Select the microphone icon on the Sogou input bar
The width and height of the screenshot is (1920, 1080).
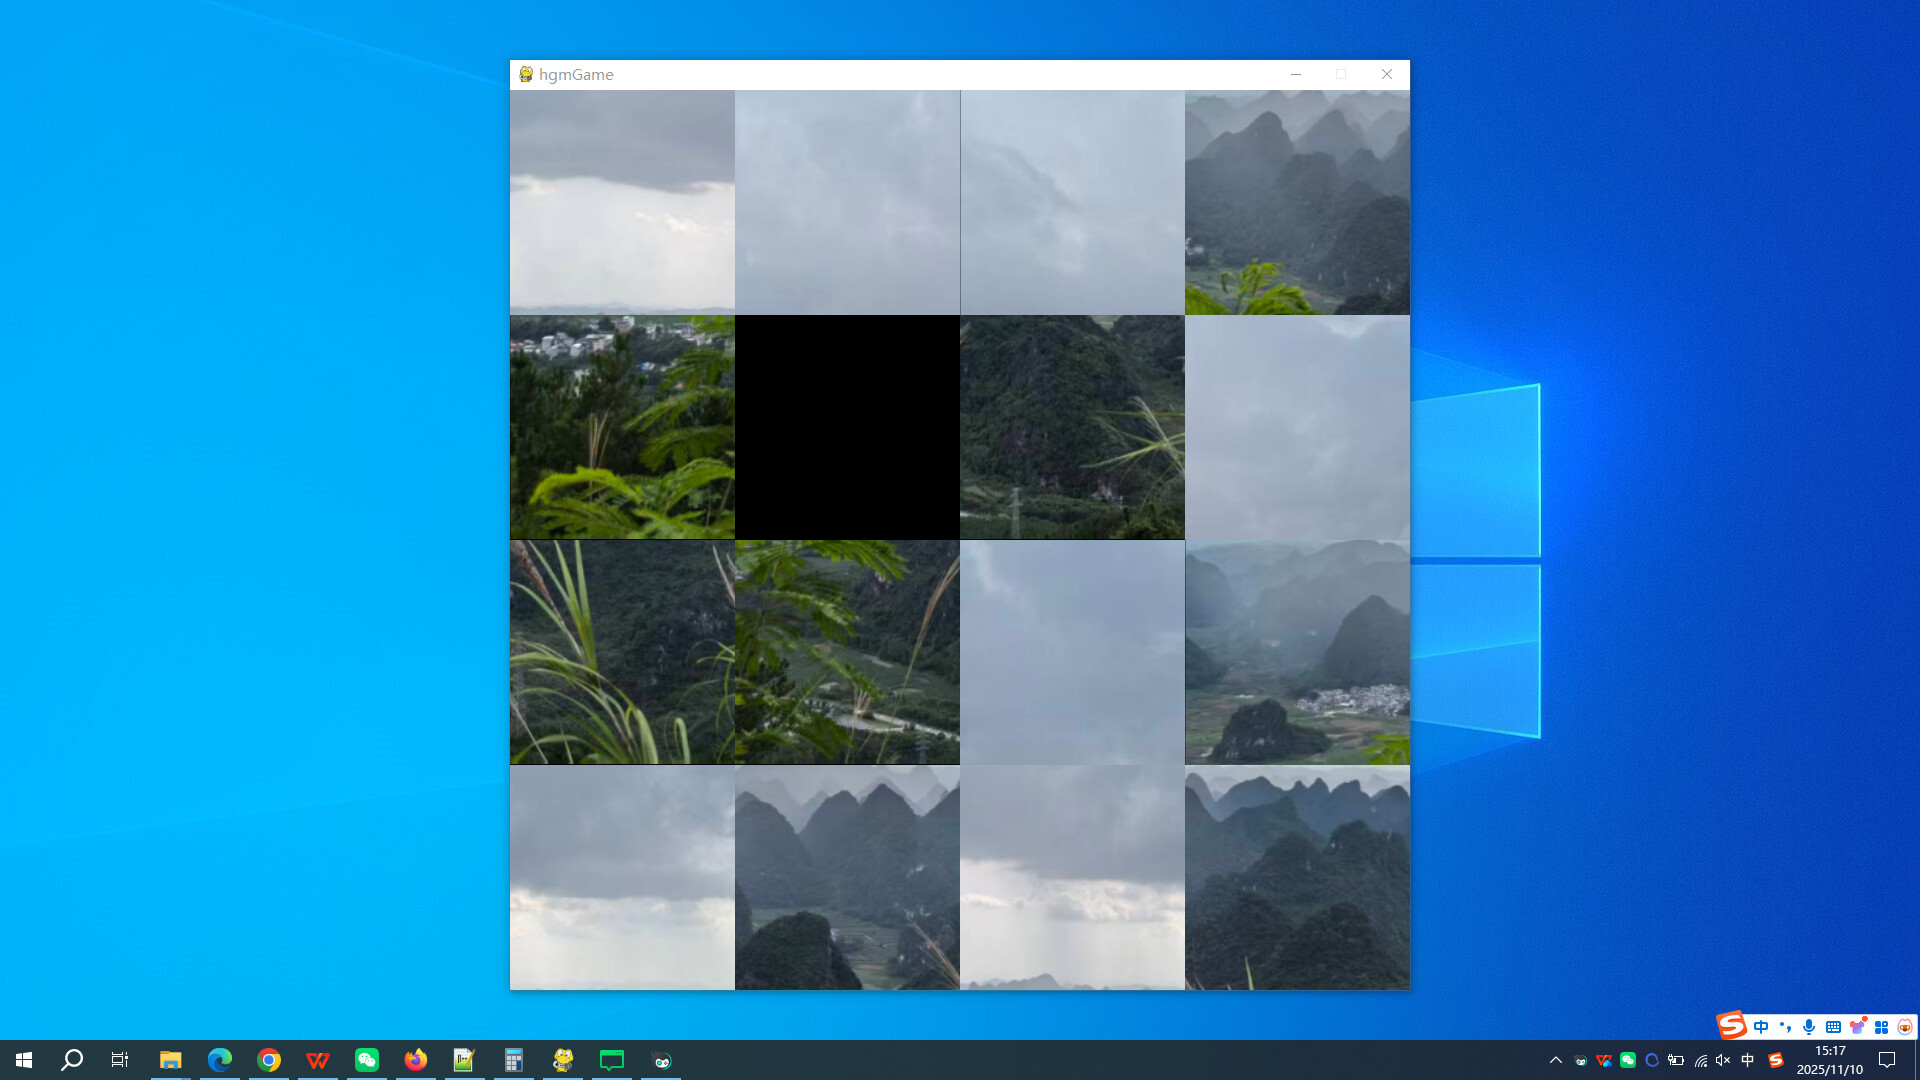tap(1808, 1026)
